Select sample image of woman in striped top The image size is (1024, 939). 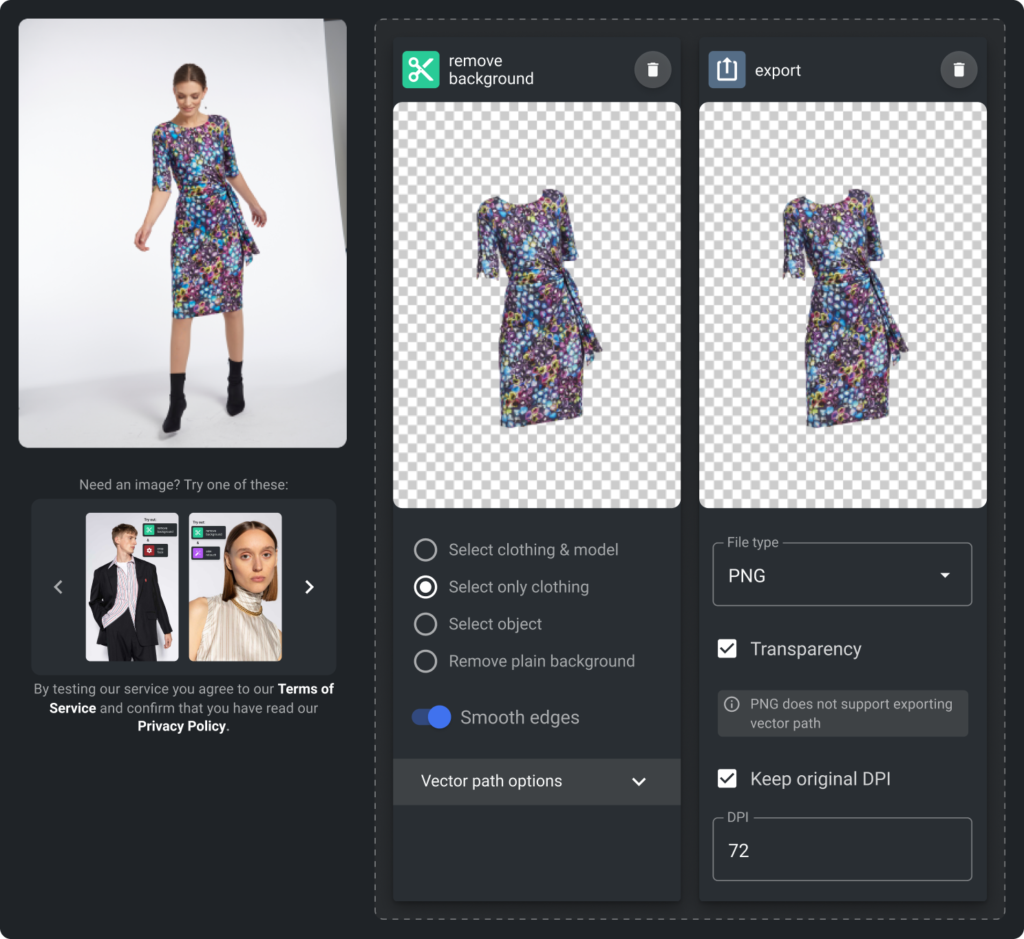tap(235, 587)
